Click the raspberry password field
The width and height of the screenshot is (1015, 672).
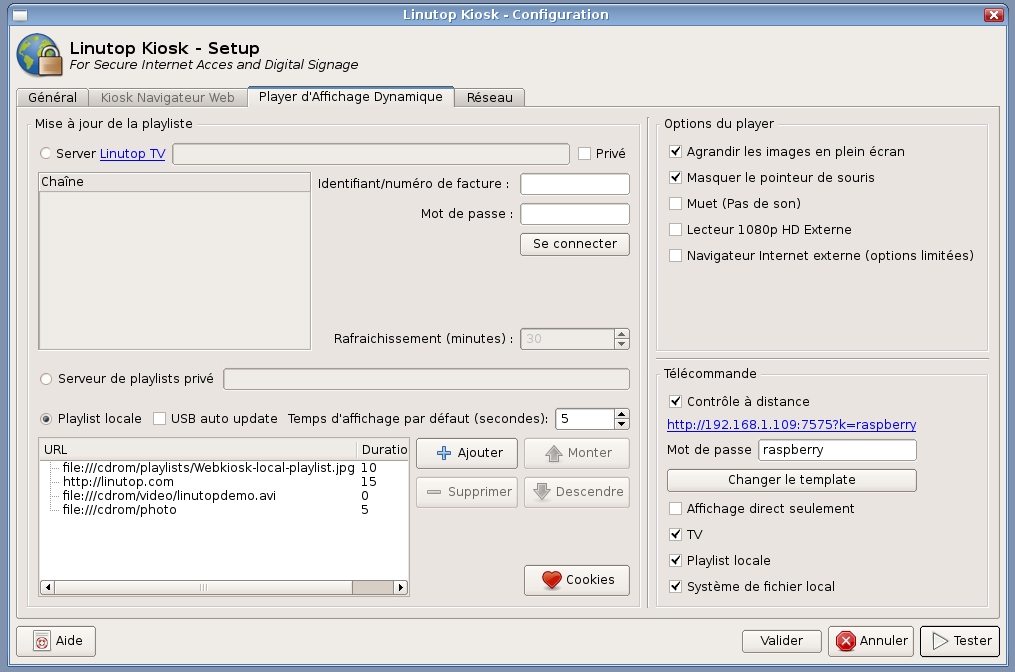coord(837,450)
